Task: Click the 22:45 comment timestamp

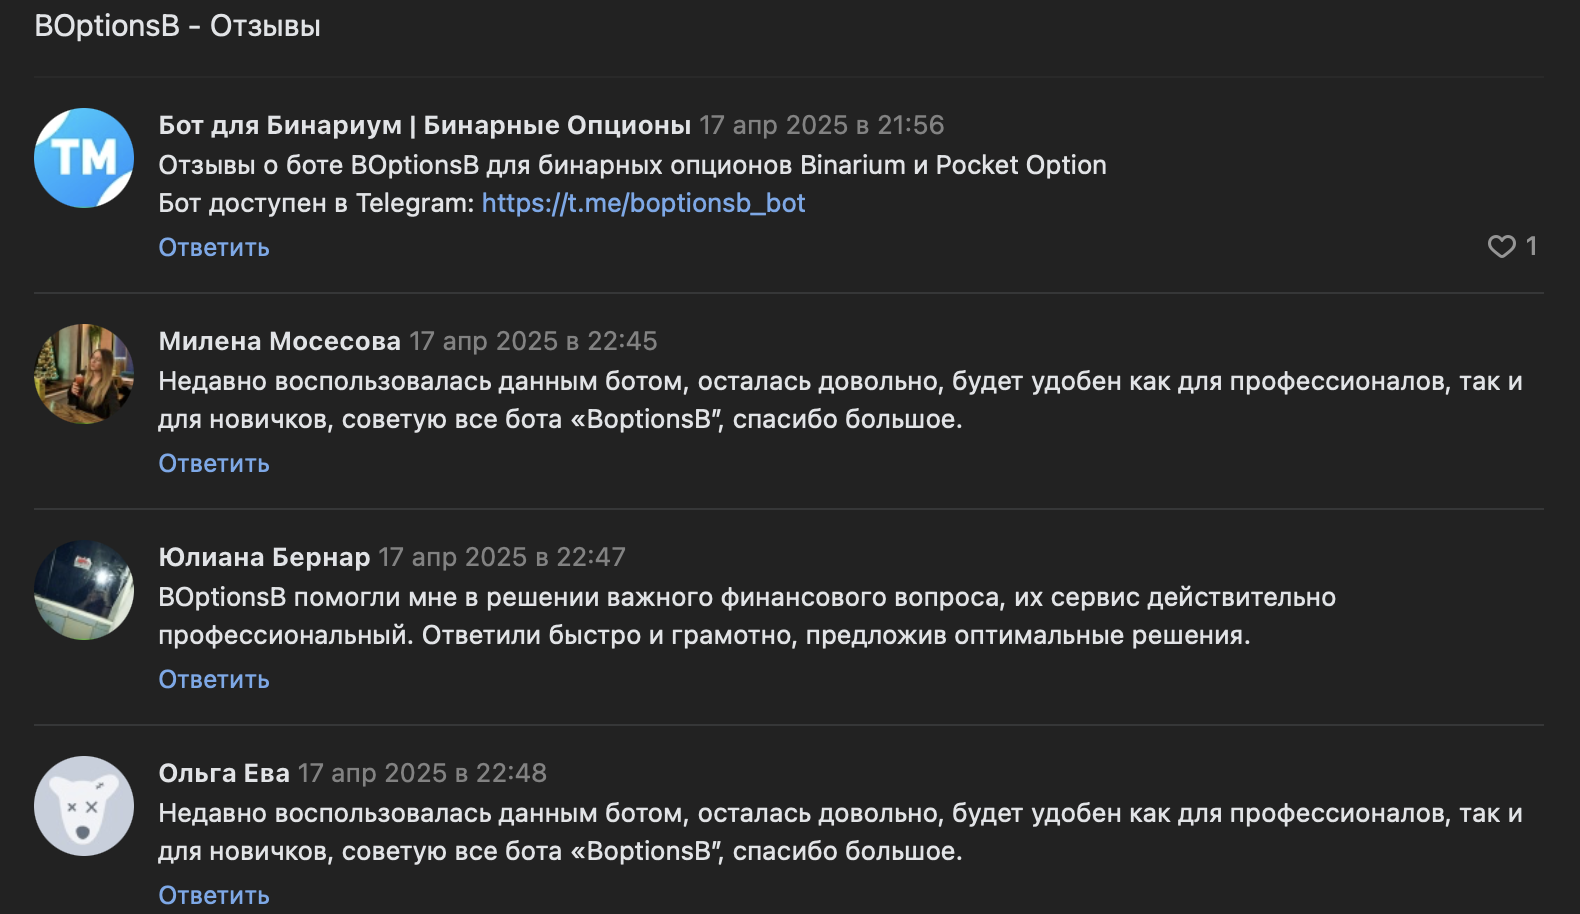Action: coord(533,341)
